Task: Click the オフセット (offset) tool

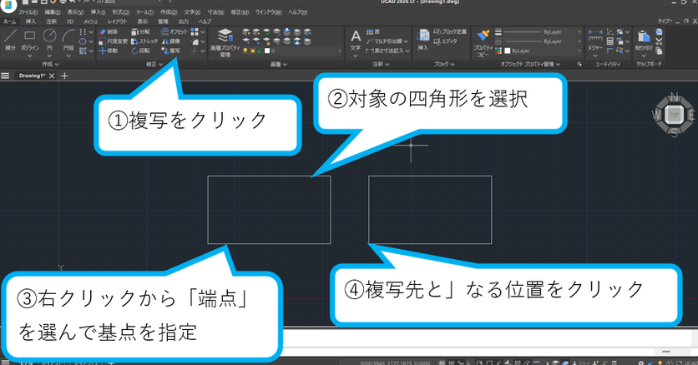Action: click(174, 32)
